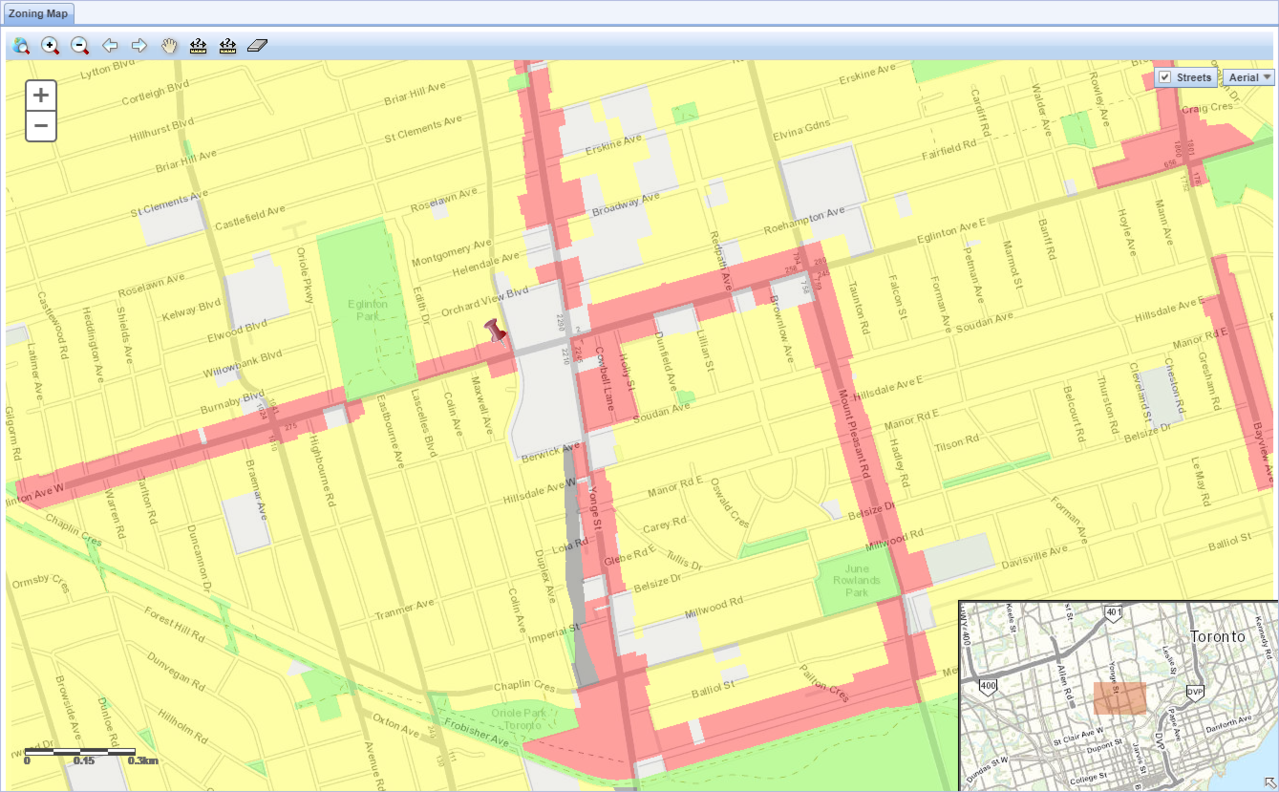Click the minus zoom button on map

click(x=41, y=126)
